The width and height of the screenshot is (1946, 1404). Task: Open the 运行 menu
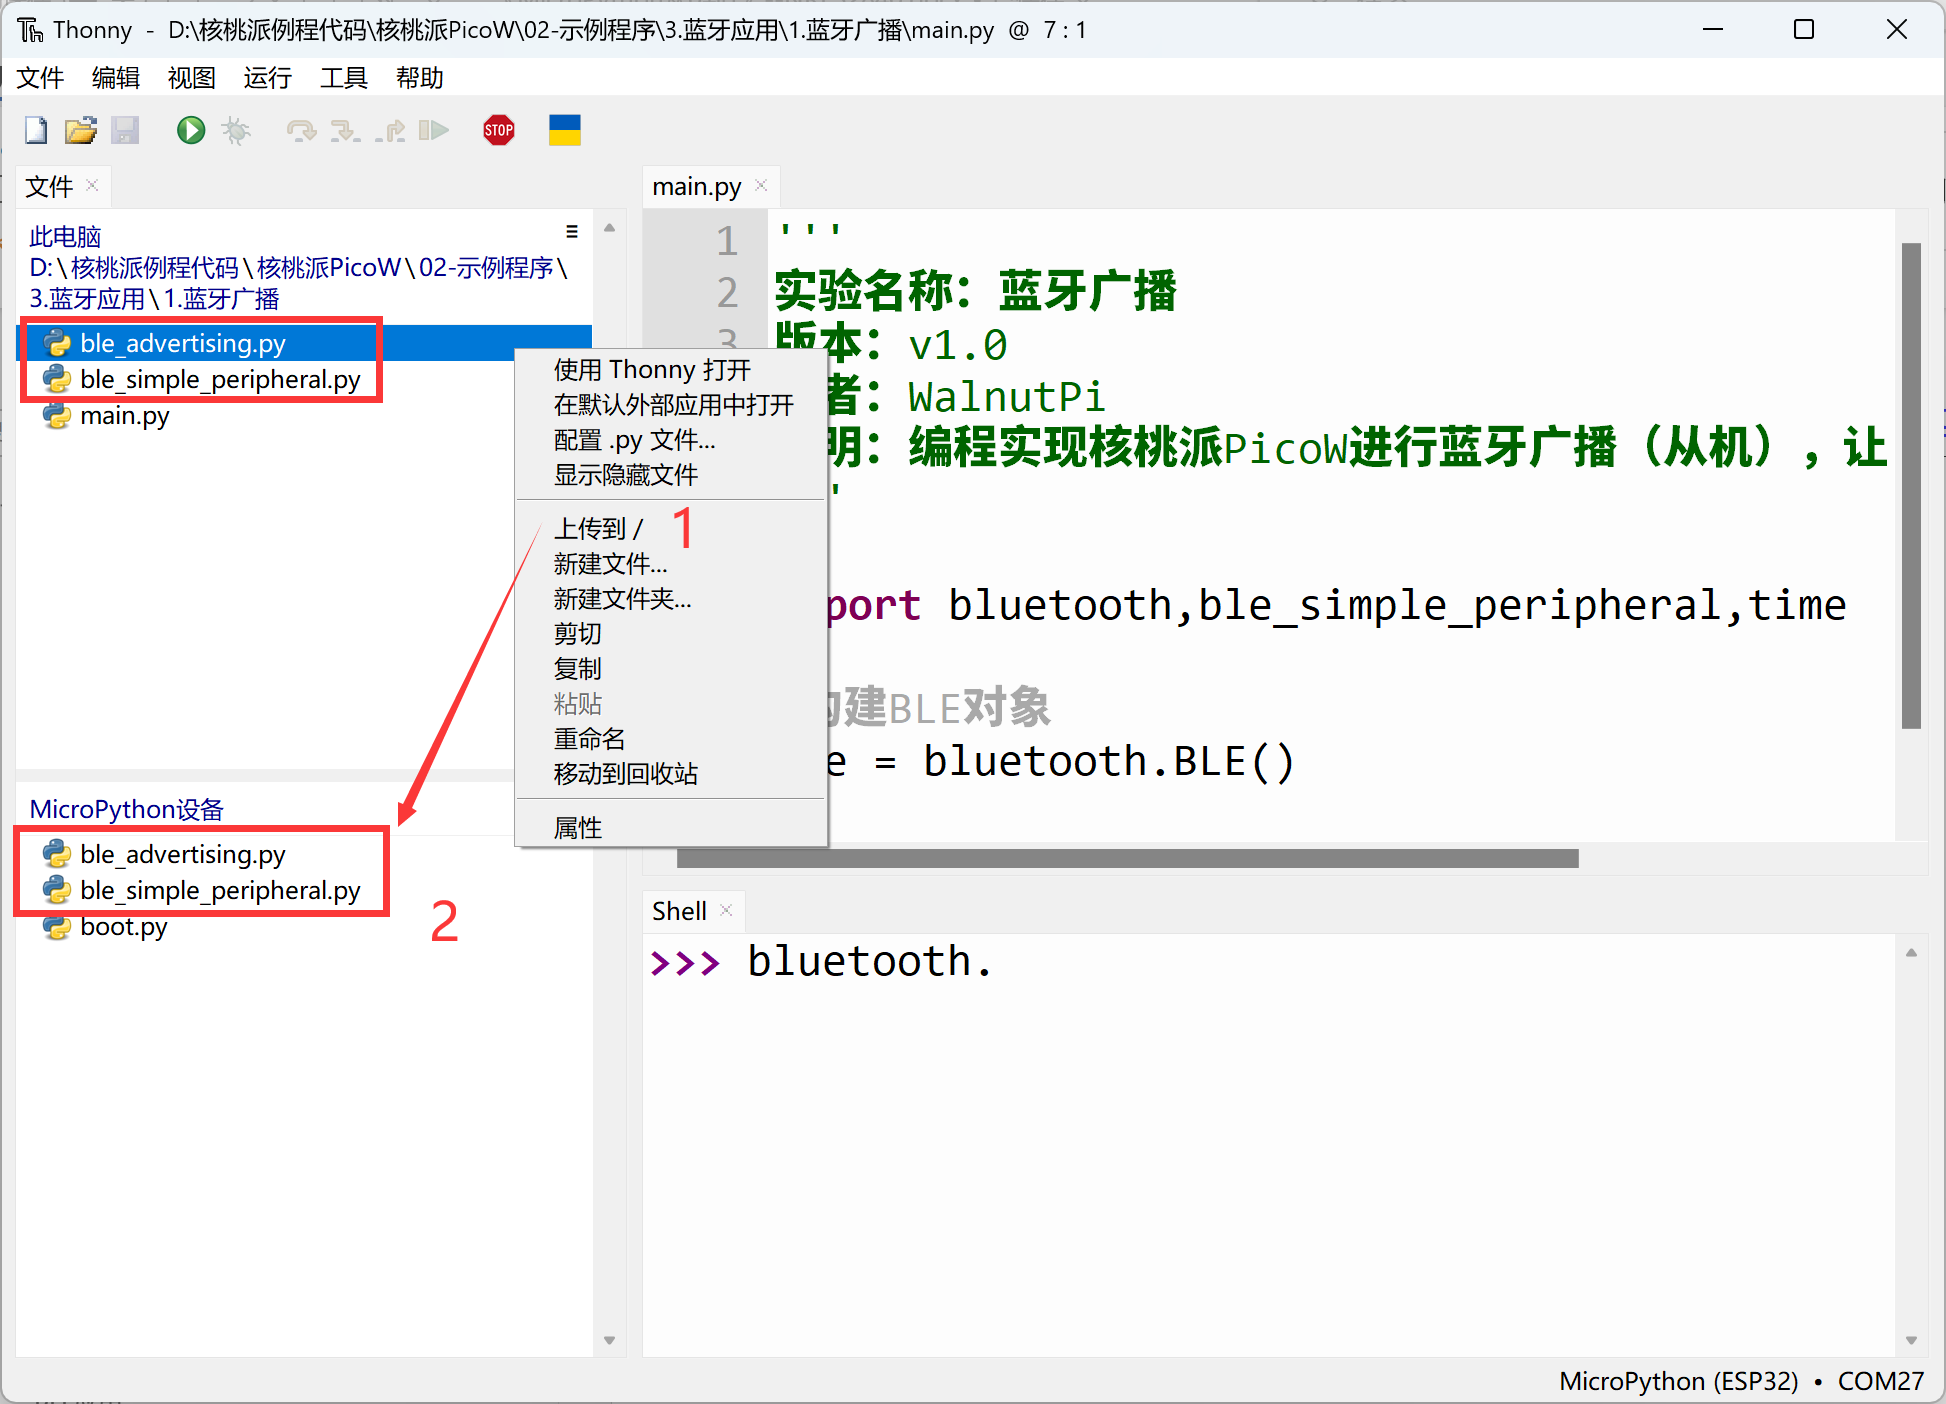tap(267, 78)
